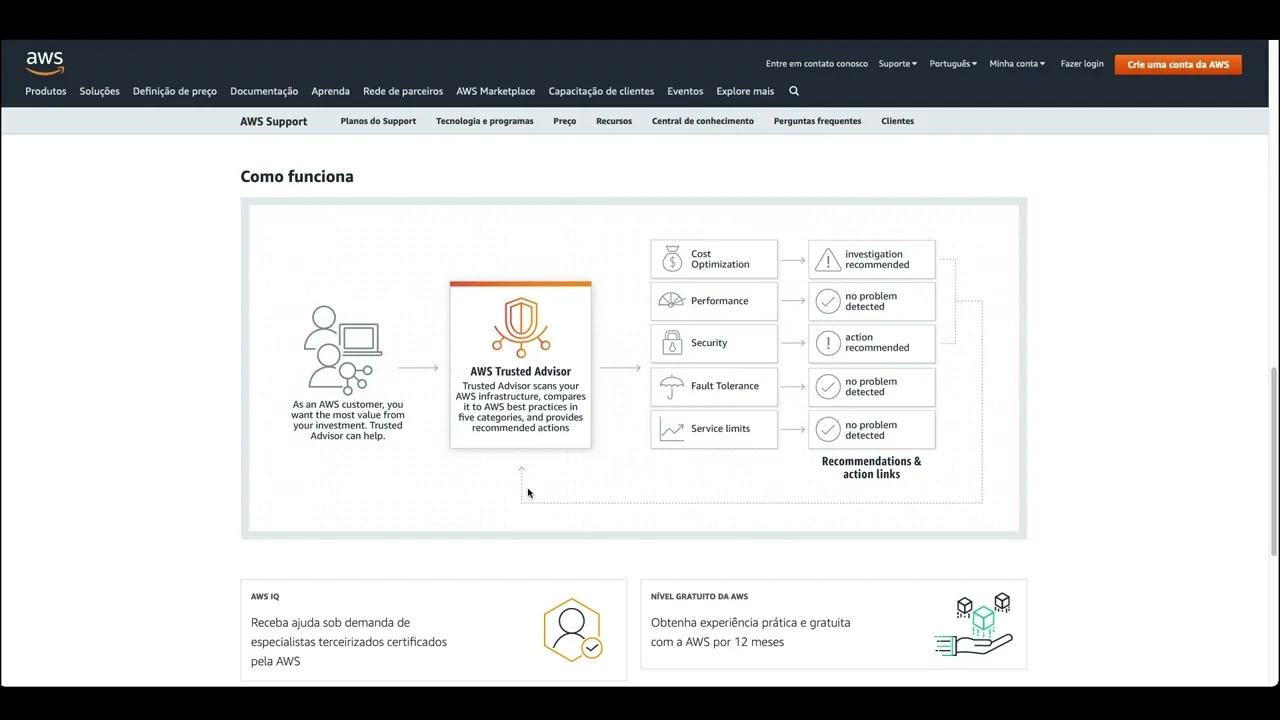Click the As an AWS customer caption
The height and width of the screenshot is (720, 1280).
[x=348, y=420]
